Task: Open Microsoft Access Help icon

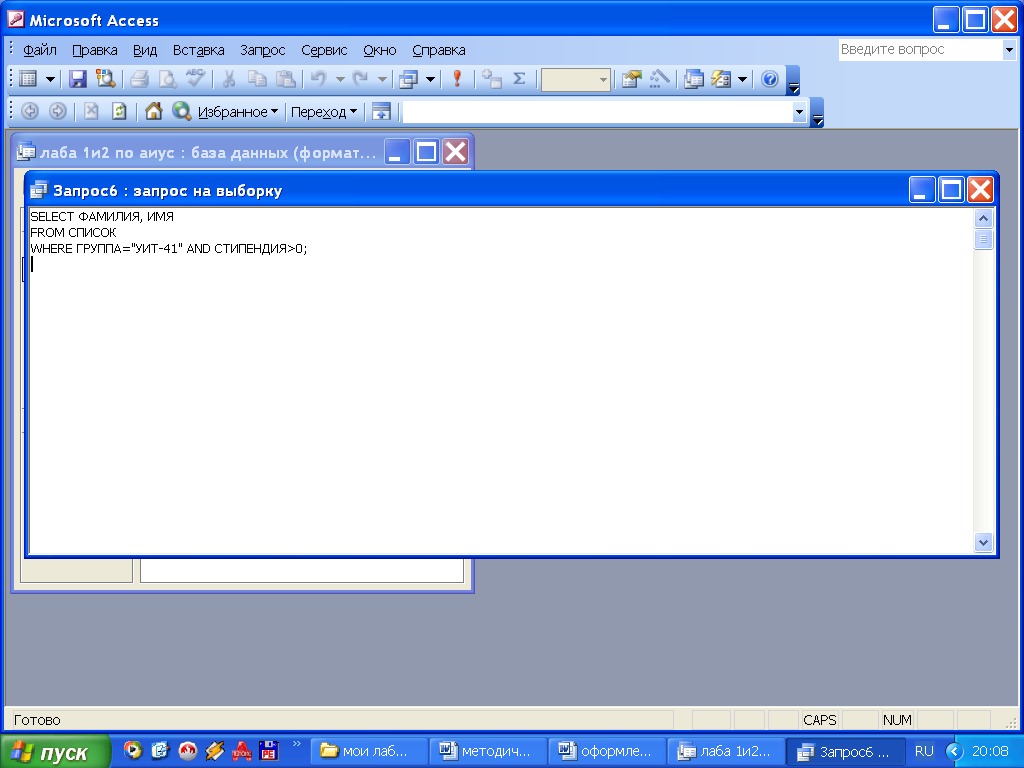Action: (770, 80)
